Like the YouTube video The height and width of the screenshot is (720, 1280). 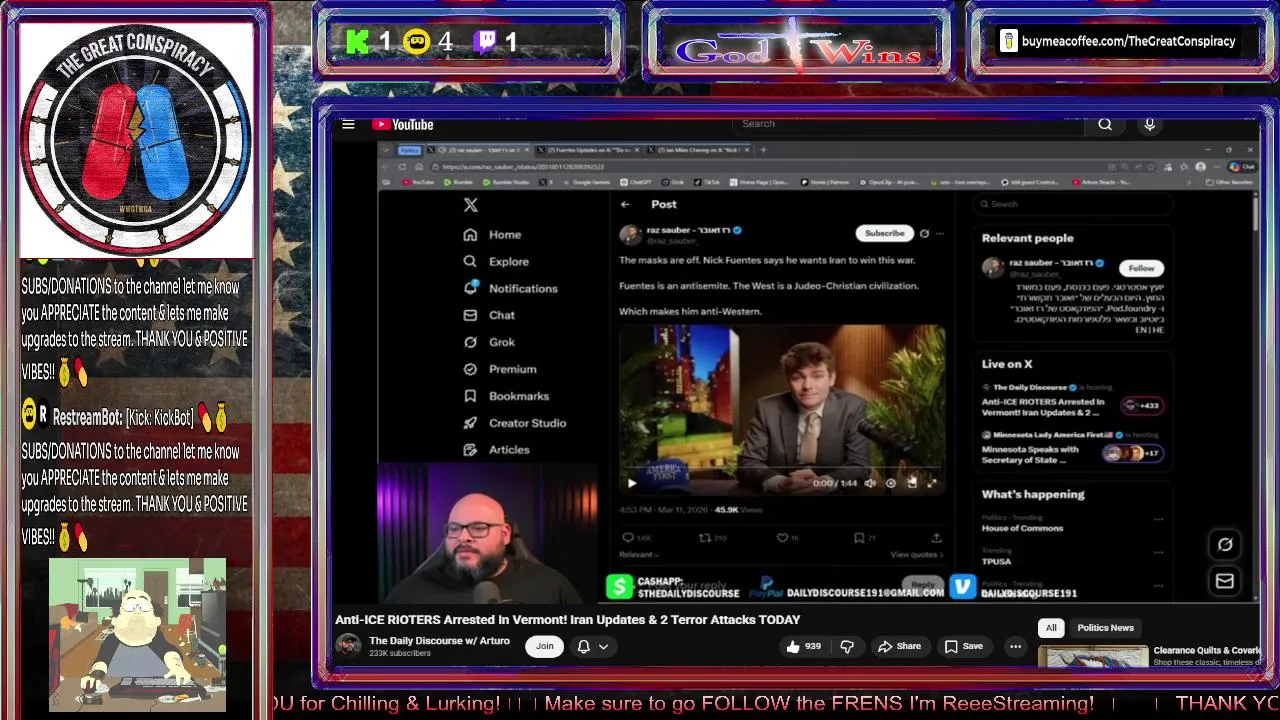(803, 646)
